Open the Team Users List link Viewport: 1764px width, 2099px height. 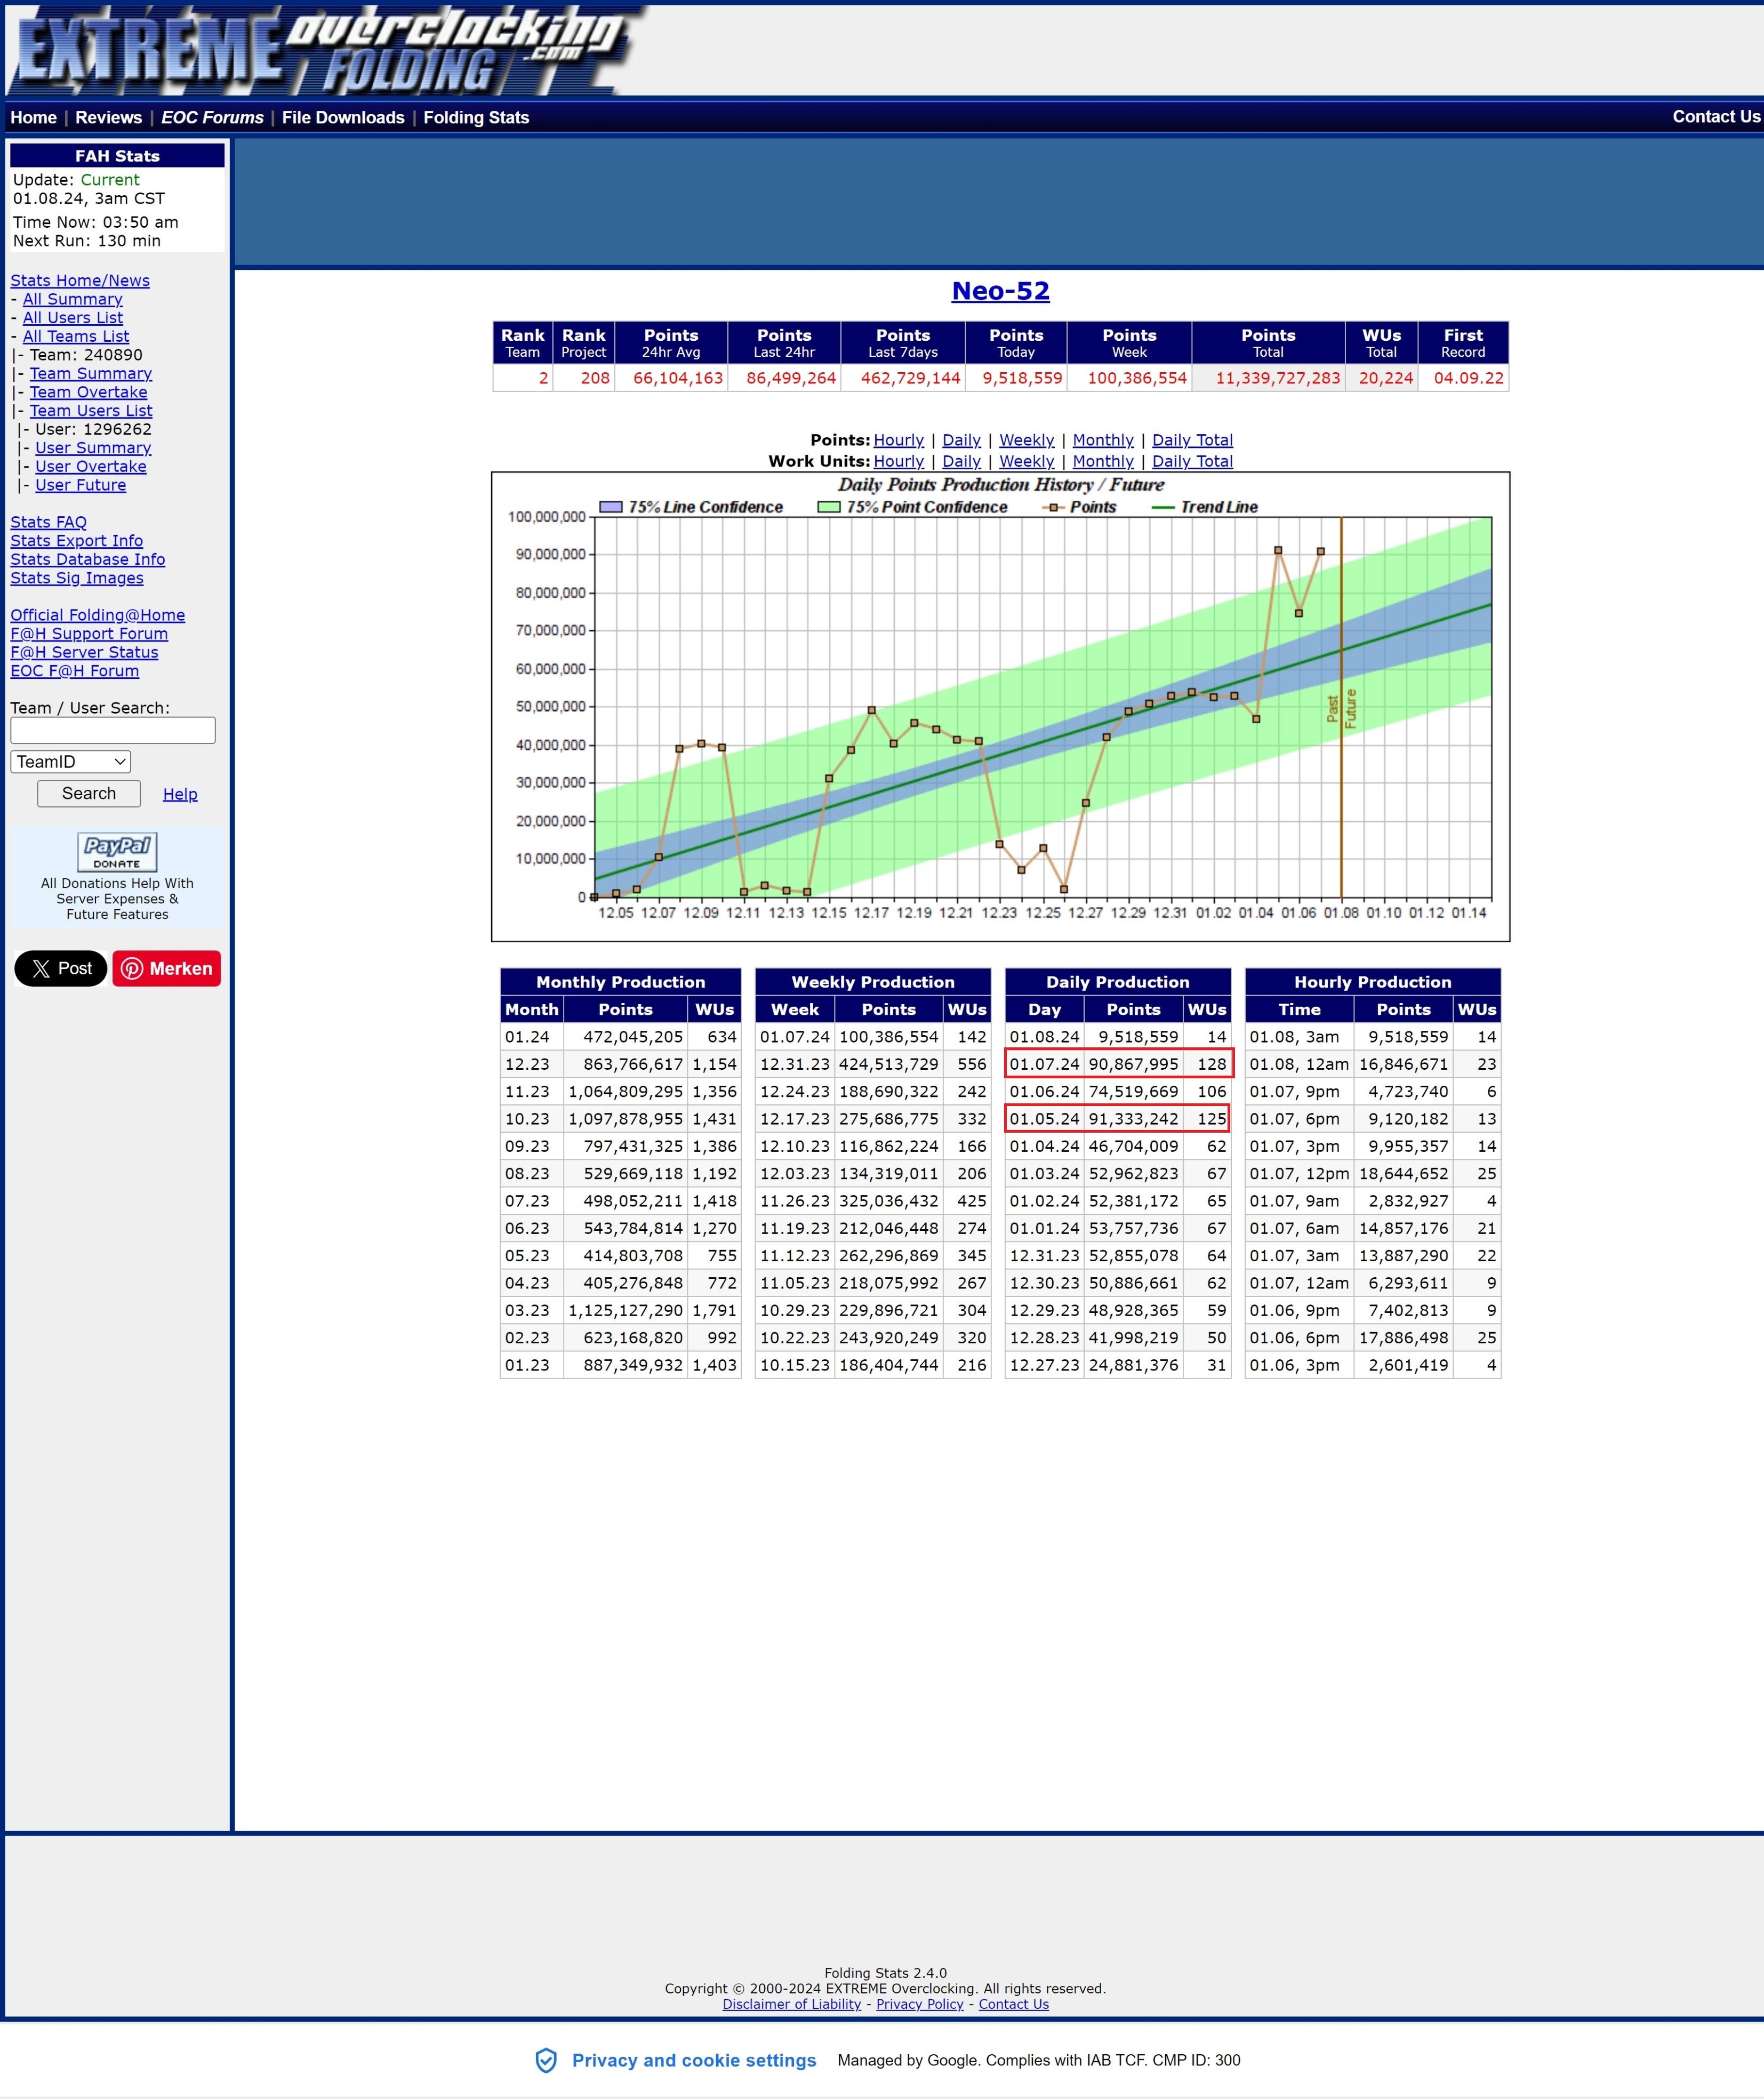click(x=91, y=410)
